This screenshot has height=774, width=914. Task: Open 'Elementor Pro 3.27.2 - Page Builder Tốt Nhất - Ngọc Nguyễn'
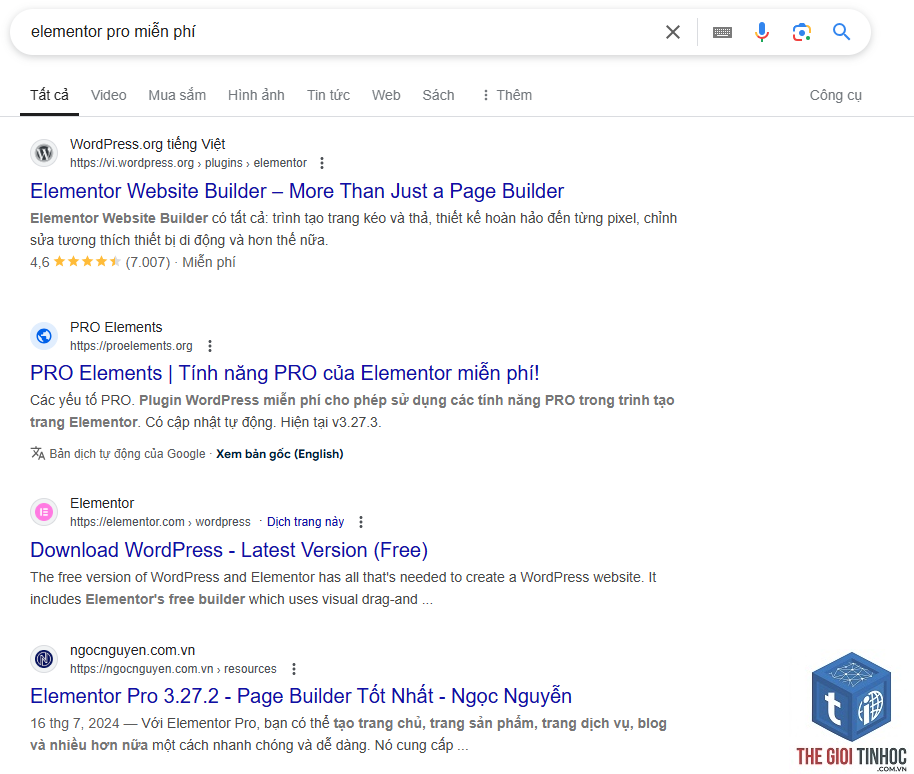tap(301, 696)
